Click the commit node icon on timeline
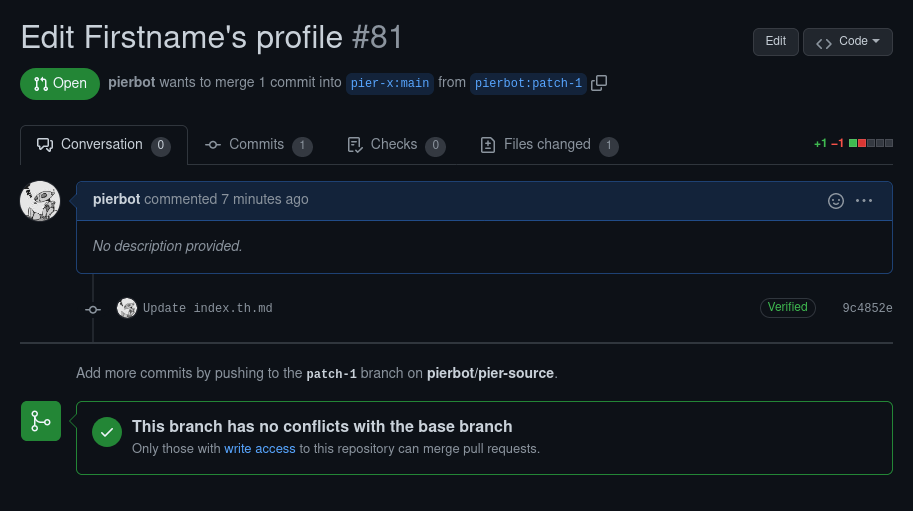Image resolution: width=913 pixels, height=511 pixels. pyautogui.click(x=93, y=310)
